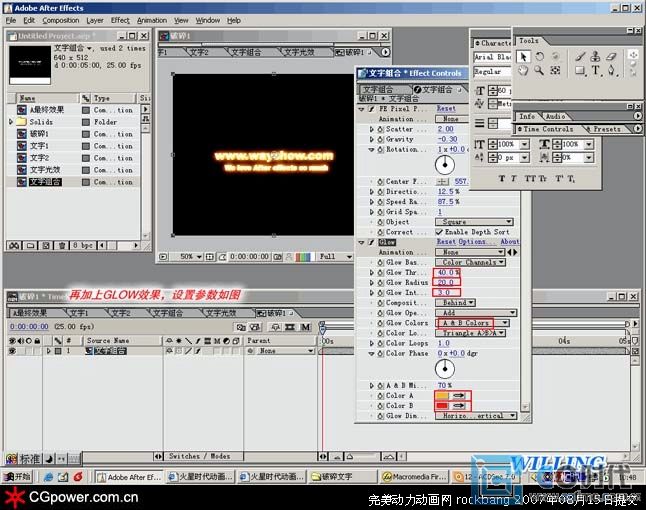This screenshot has width=646, height=510.
Task: Toggle quality switch on layer 1
Action: click(x=188, y=351)
